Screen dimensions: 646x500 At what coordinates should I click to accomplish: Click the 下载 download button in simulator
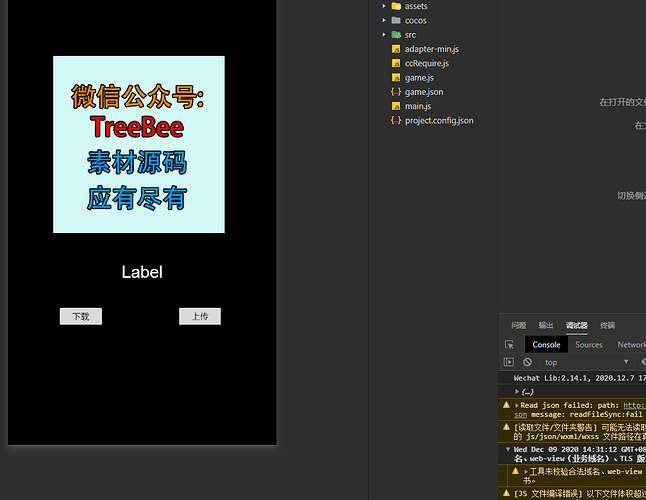point(81,316)
